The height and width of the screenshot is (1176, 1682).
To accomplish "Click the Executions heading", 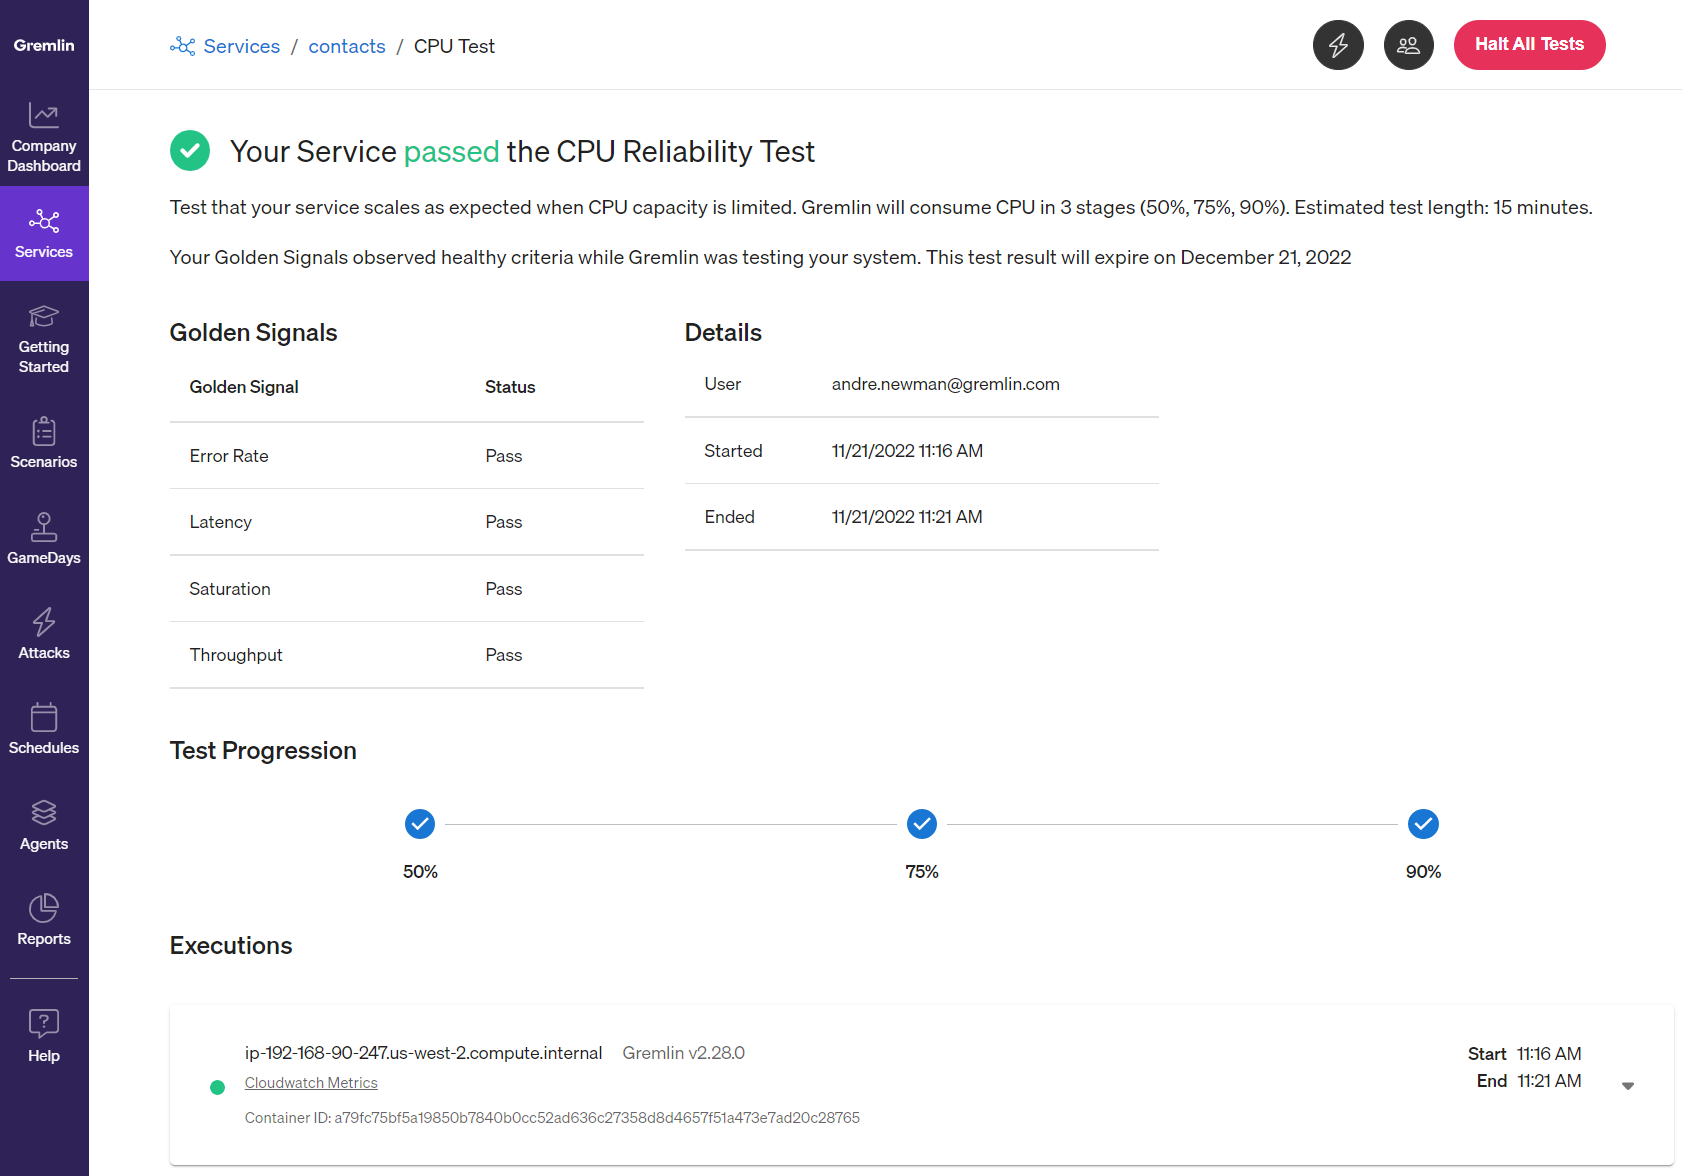I will pyautogui.click(x=231, y=946).
